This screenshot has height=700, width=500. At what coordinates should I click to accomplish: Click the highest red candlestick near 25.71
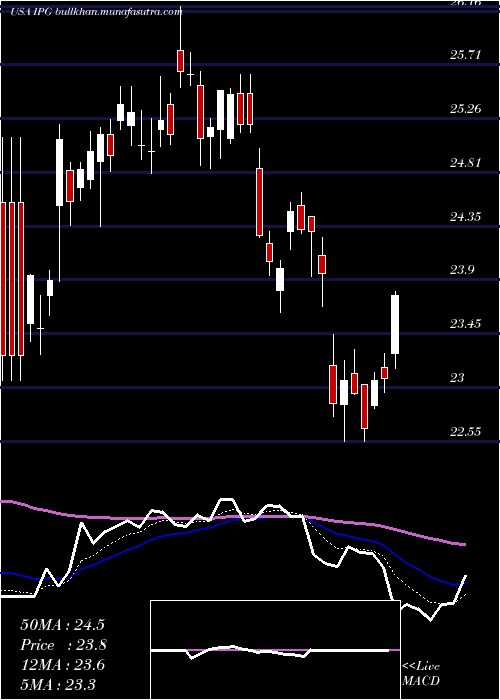coord(180,61)
